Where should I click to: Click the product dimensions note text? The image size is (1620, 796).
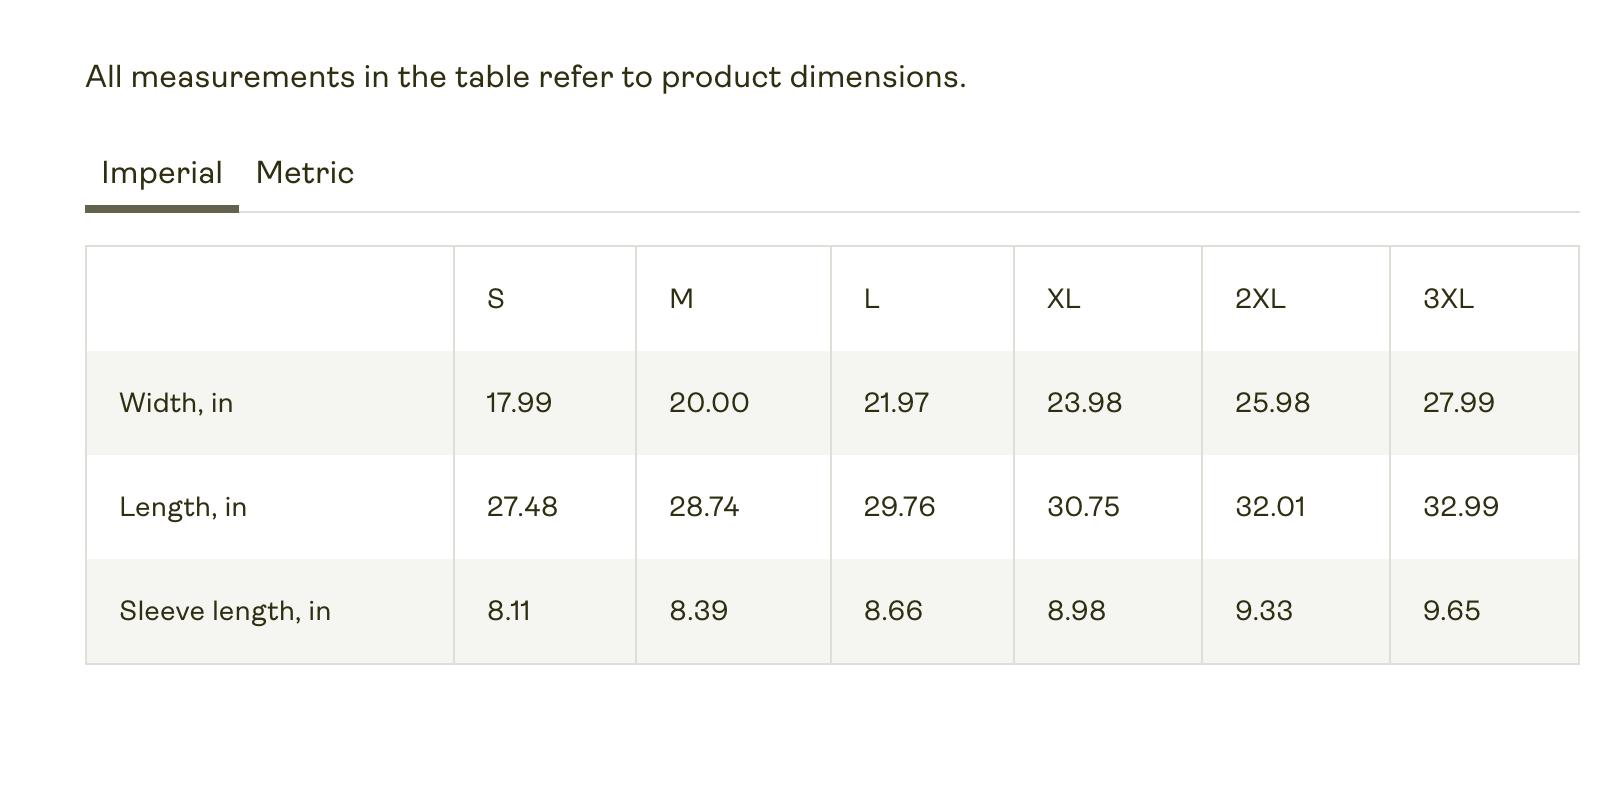pyautogui.click(x=526, y=77)
